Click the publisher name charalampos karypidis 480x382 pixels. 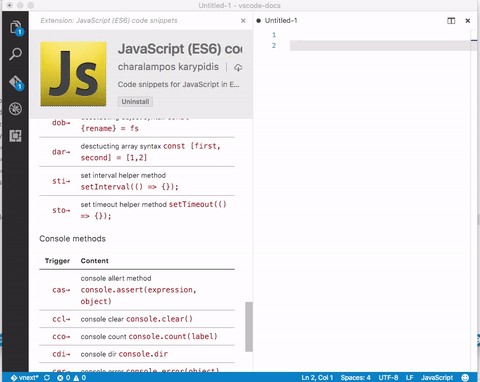[168, 67]
